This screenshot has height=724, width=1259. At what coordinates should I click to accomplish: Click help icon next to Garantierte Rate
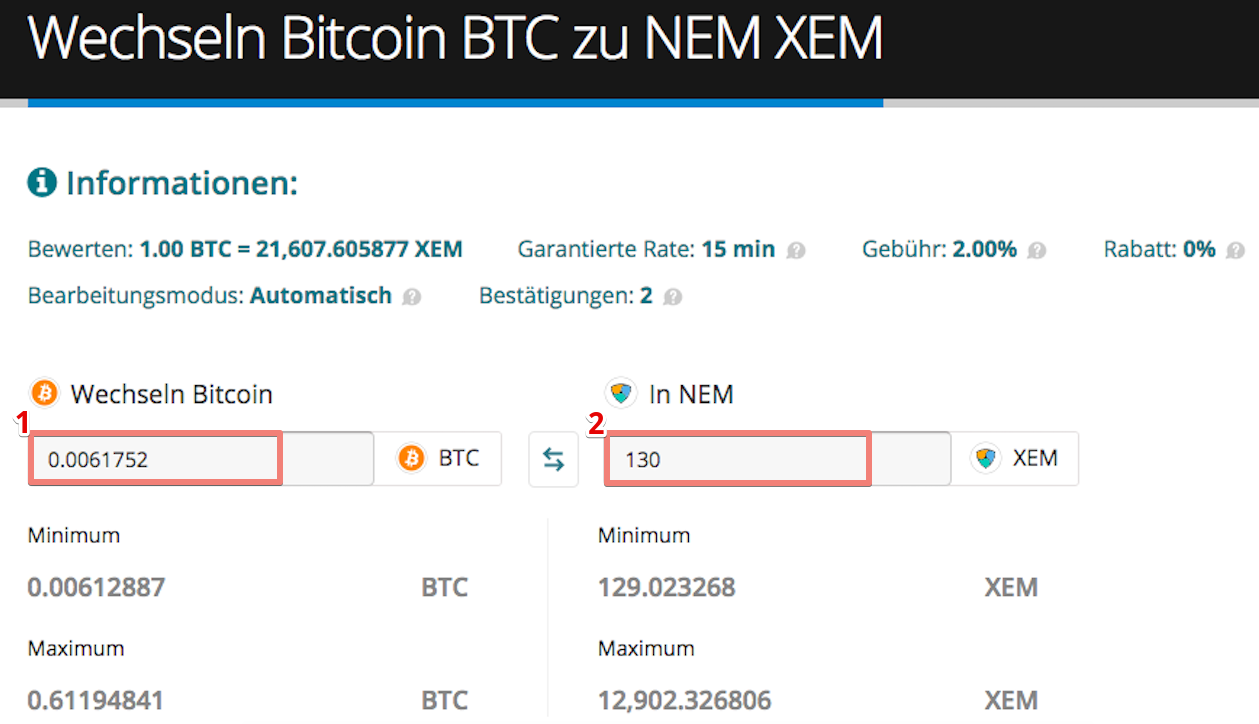tap(796, 250)
